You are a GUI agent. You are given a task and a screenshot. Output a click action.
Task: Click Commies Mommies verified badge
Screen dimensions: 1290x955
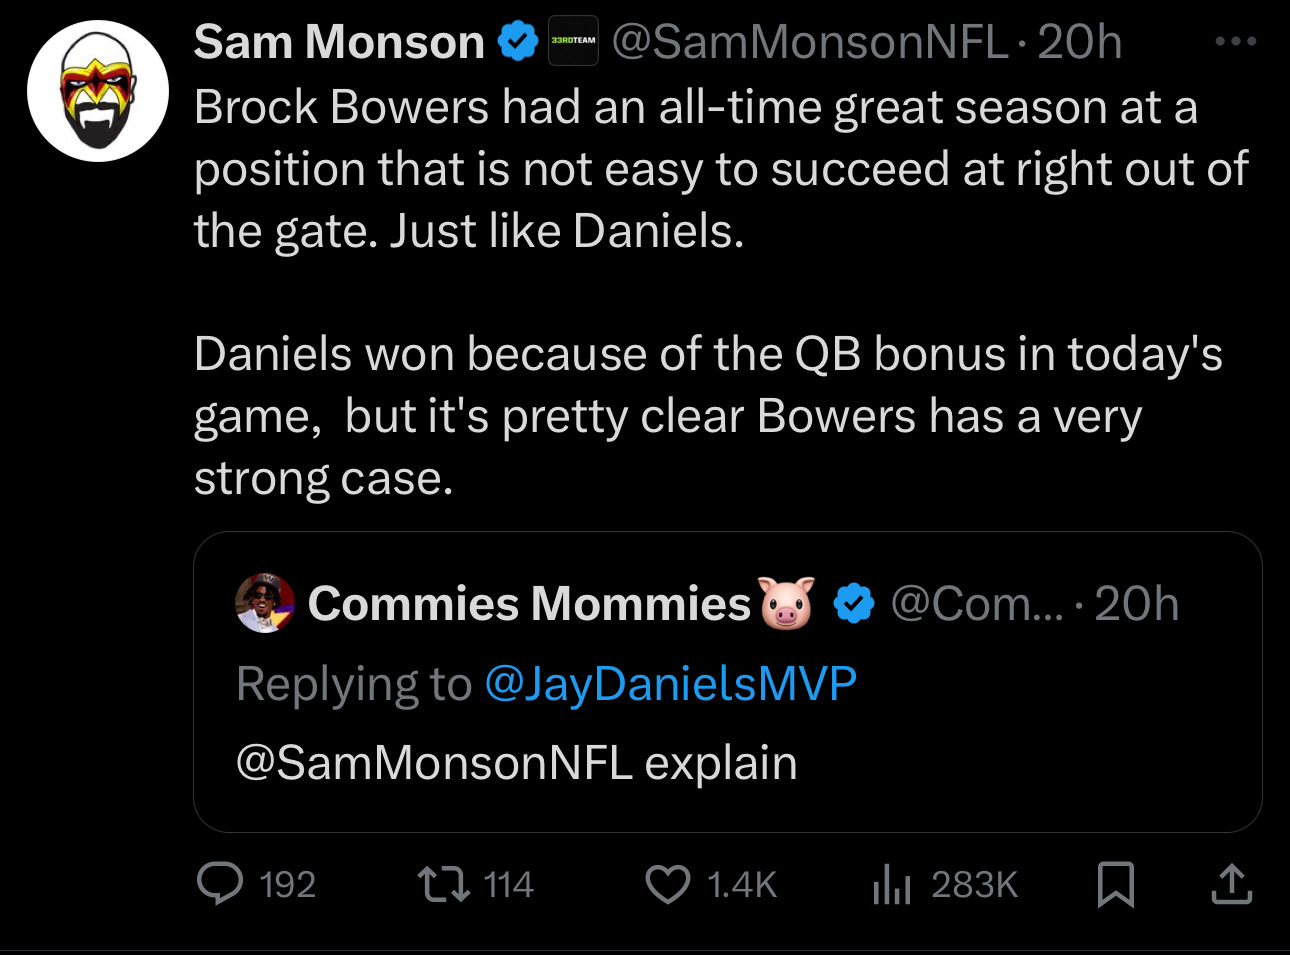pos(854,603)
